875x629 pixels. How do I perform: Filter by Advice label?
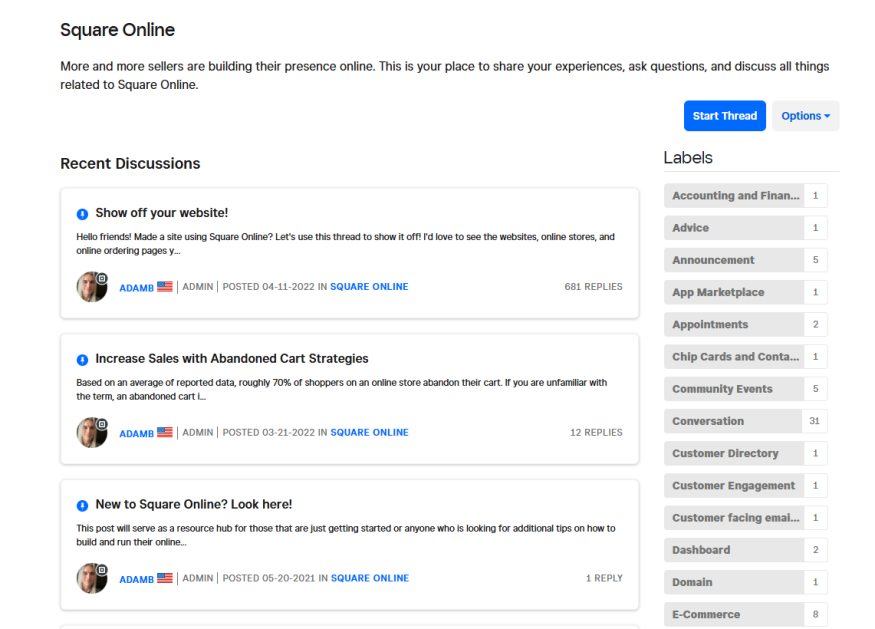click(734, 228)
